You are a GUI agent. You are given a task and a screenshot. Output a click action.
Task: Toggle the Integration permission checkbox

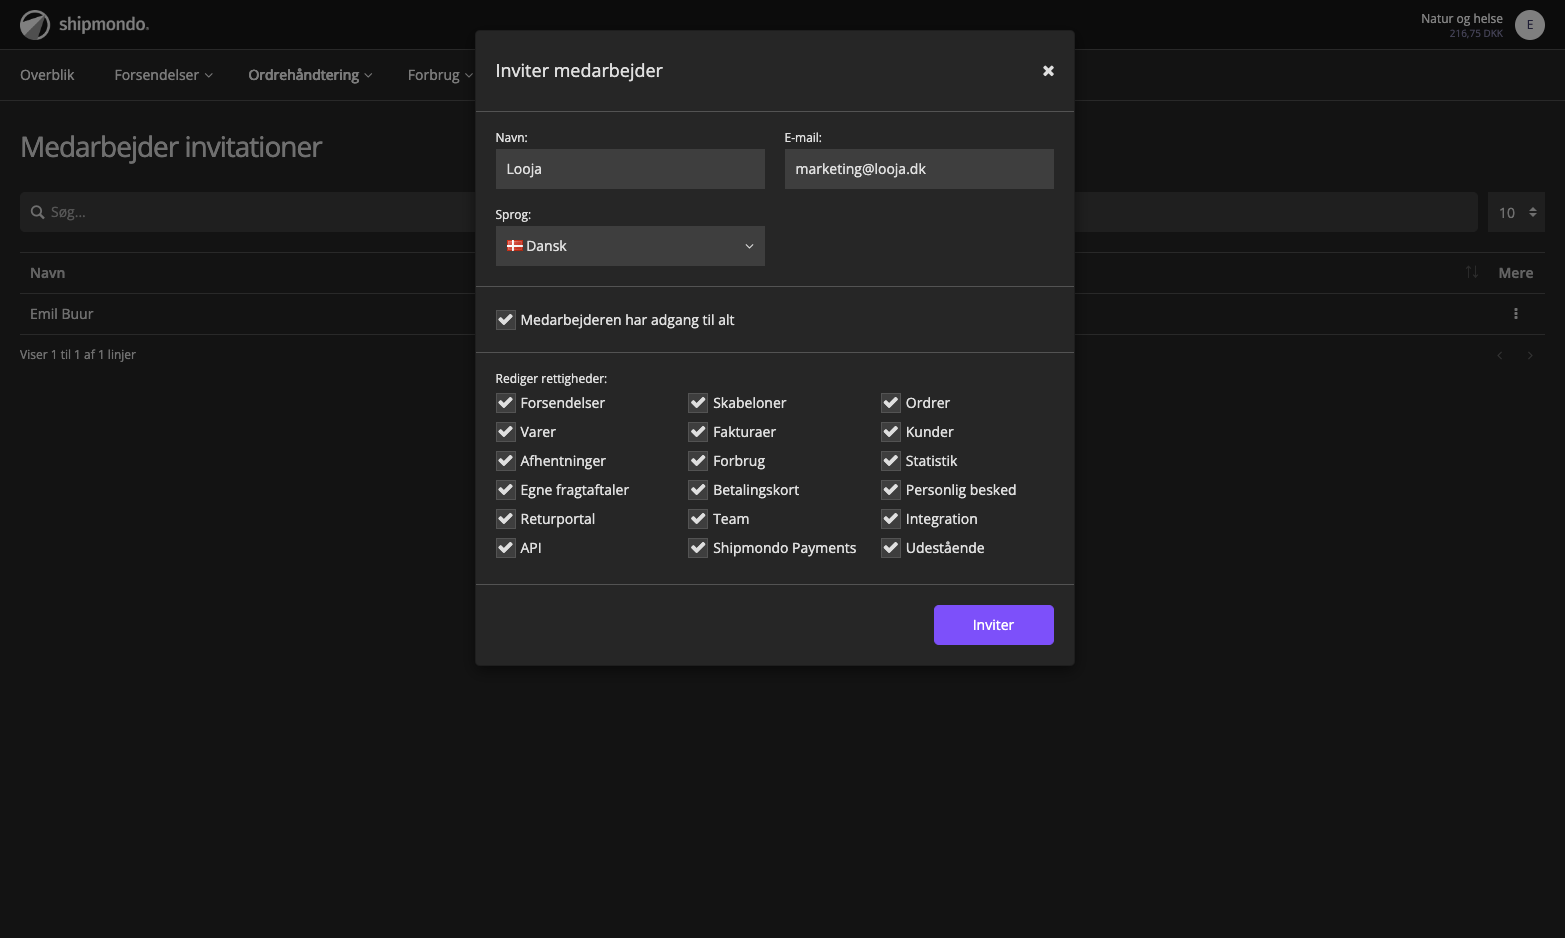[x=891, y=519]
